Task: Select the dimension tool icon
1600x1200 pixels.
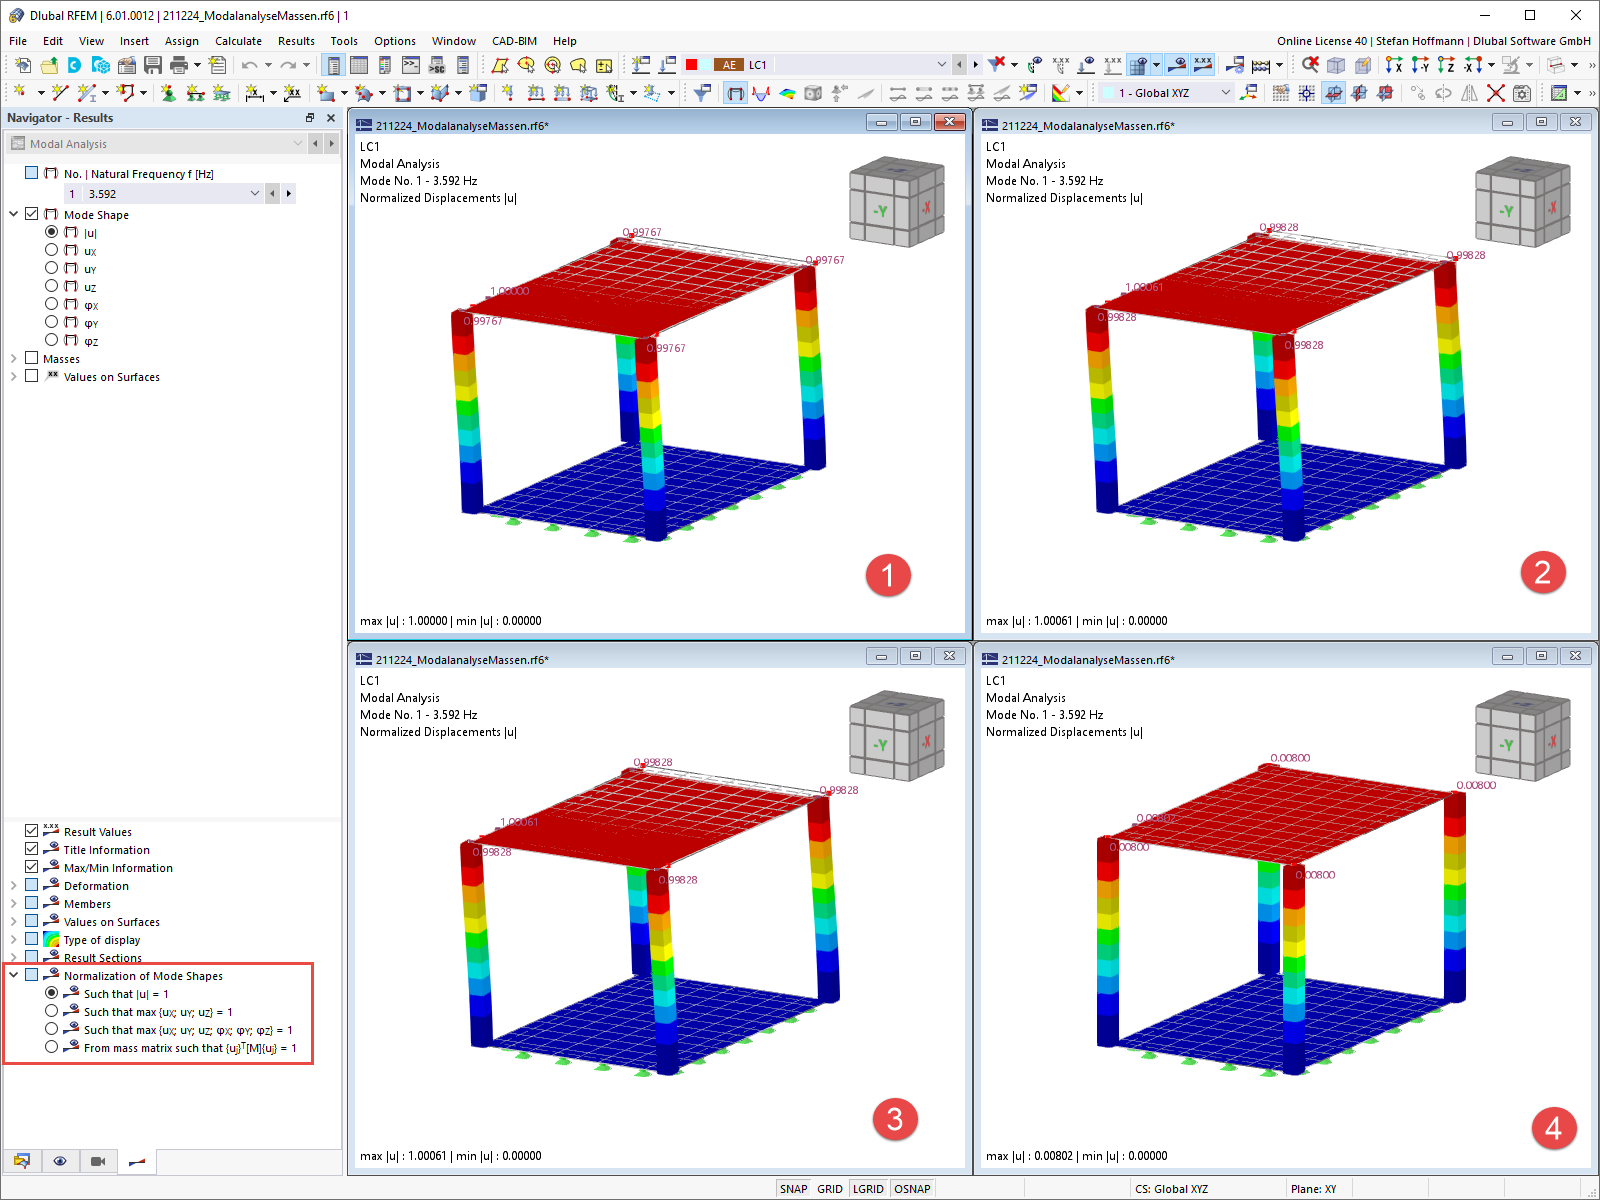Action: click(255, 93)
